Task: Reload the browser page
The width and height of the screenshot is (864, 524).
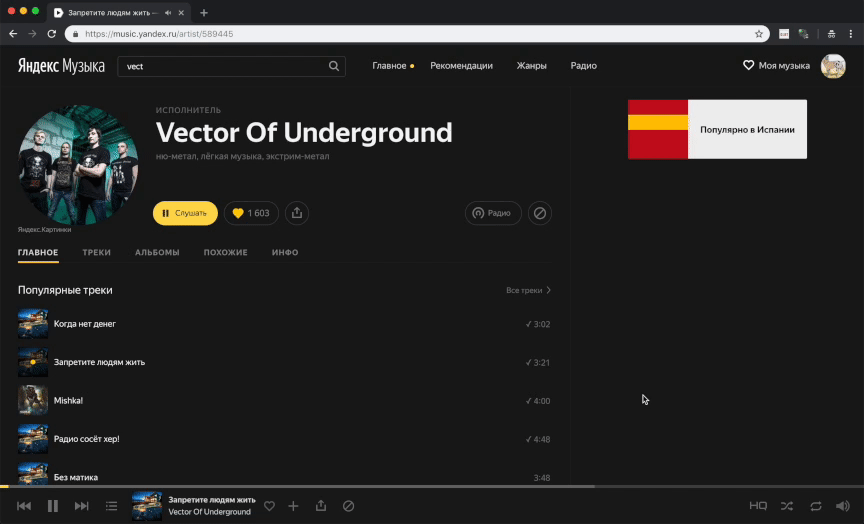Action: click(x=52, y=34)
